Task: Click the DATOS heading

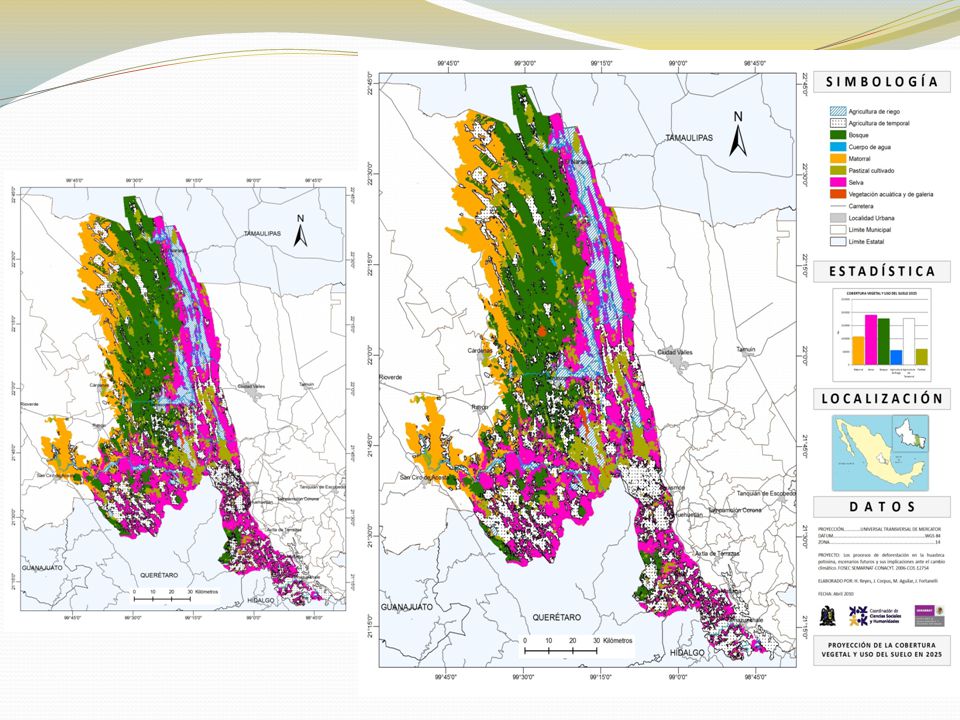Action: (882, 506)
